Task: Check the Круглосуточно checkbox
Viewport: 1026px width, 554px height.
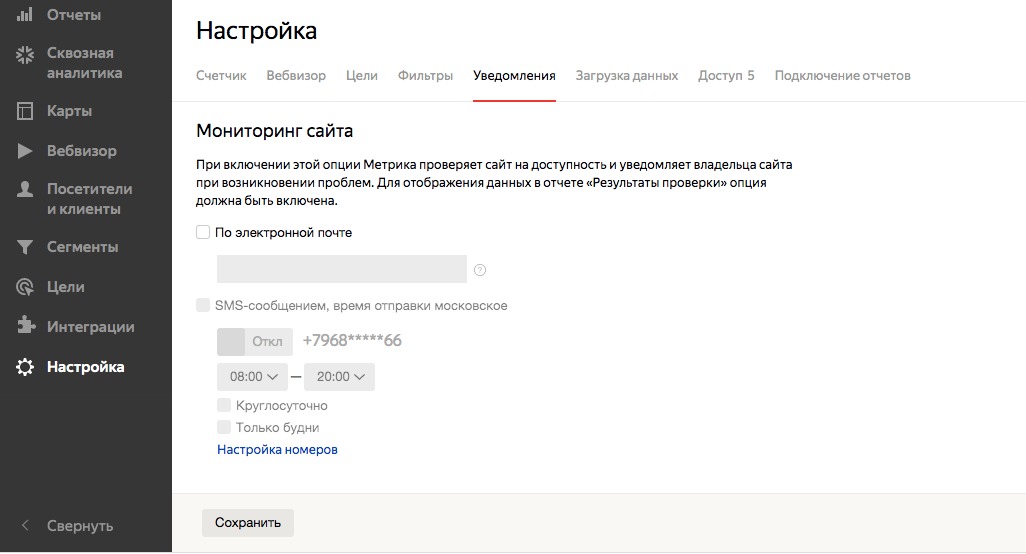Action: 224,405
